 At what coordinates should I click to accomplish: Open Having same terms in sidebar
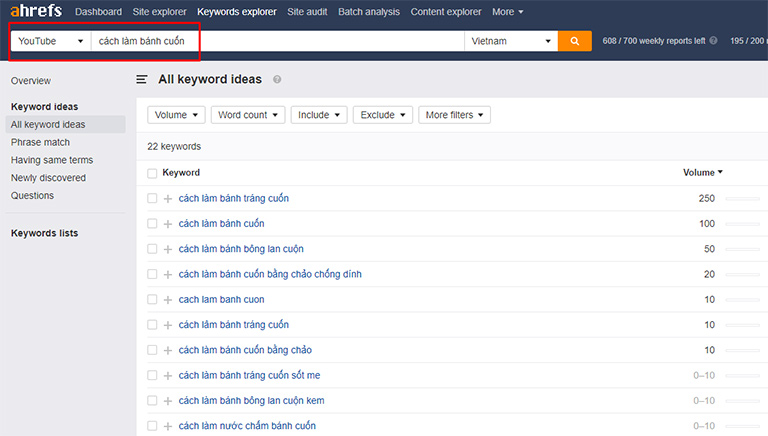(52, 160)
